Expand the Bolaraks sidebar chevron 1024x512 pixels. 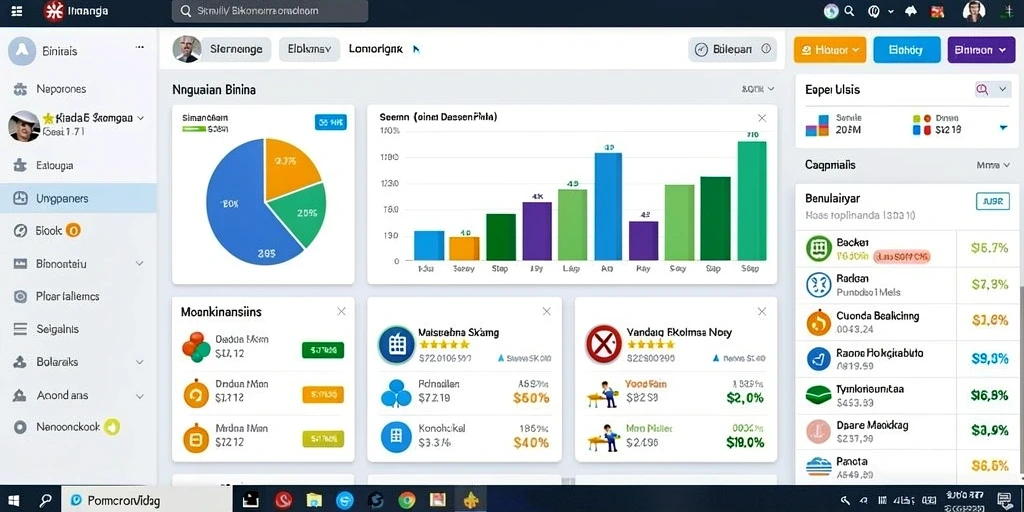pyautogui.click(x=139, y=362)
